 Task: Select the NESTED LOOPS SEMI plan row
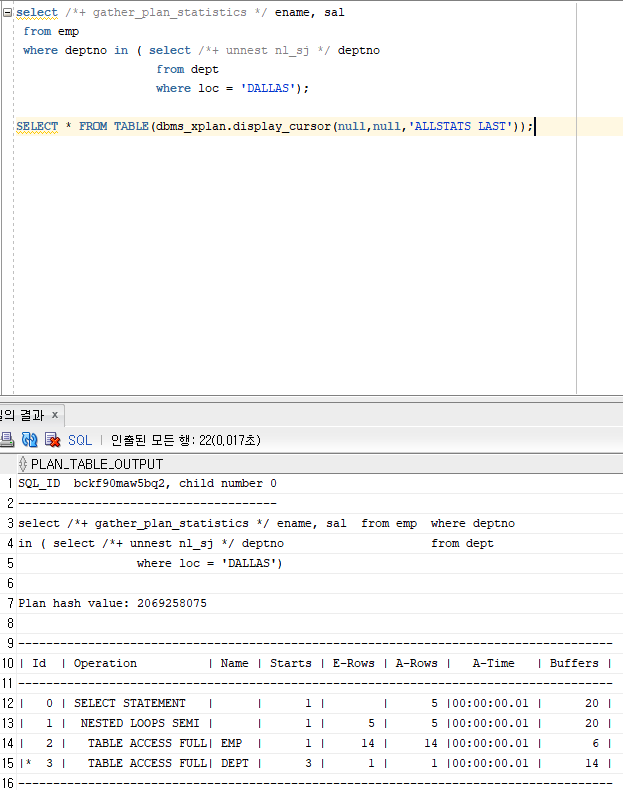[x=320, y=723]
